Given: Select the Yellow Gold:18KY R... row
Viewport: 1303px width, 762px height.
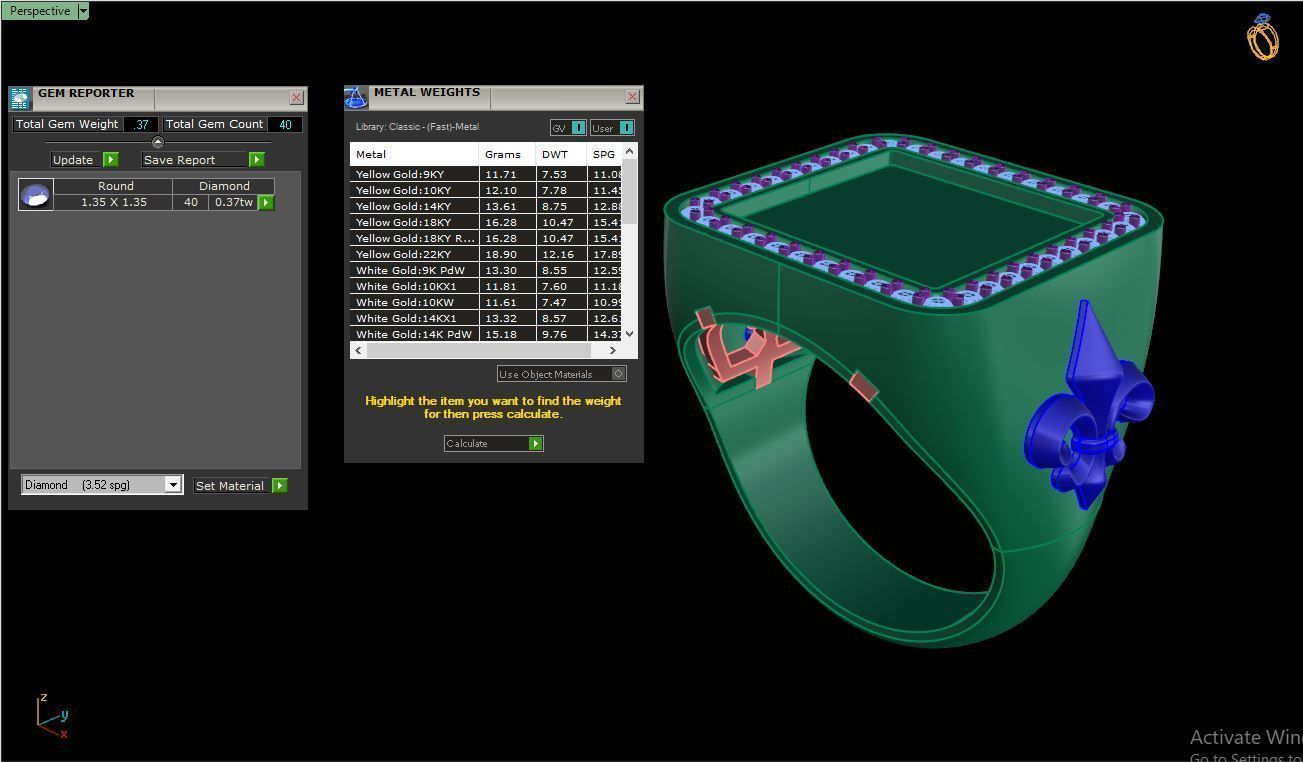Looking at the screenshot, I should point(486,238).
